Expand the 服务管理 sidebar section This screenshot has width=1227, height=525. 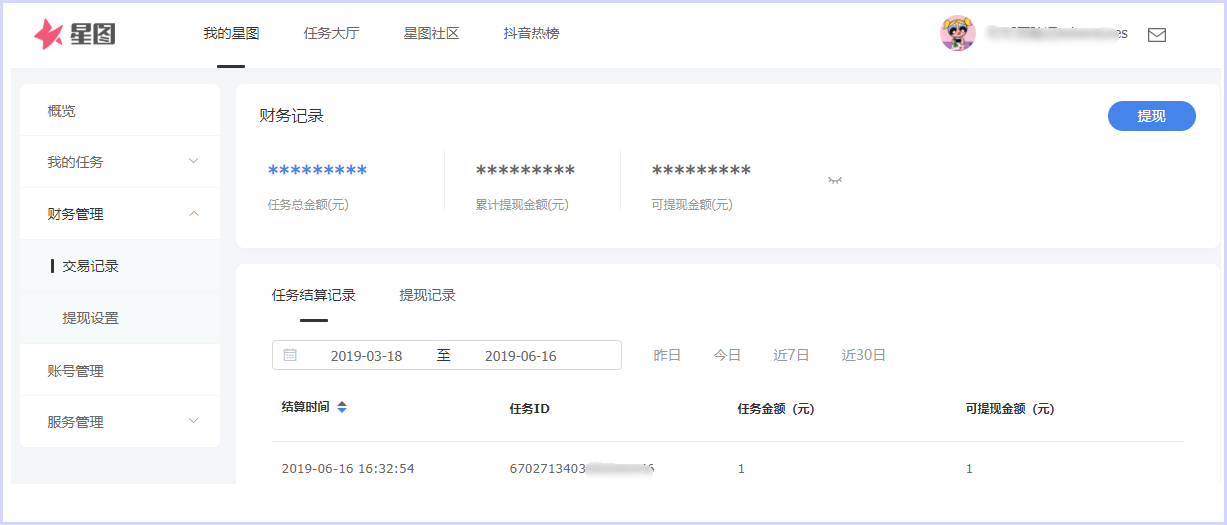pyautogui.click(x=193, y=422)
